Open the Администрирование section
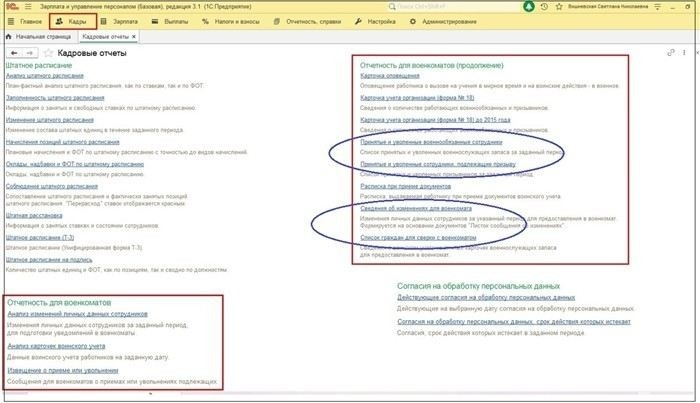This screenshot has width=700, height=403. click(x=443, y=21)
